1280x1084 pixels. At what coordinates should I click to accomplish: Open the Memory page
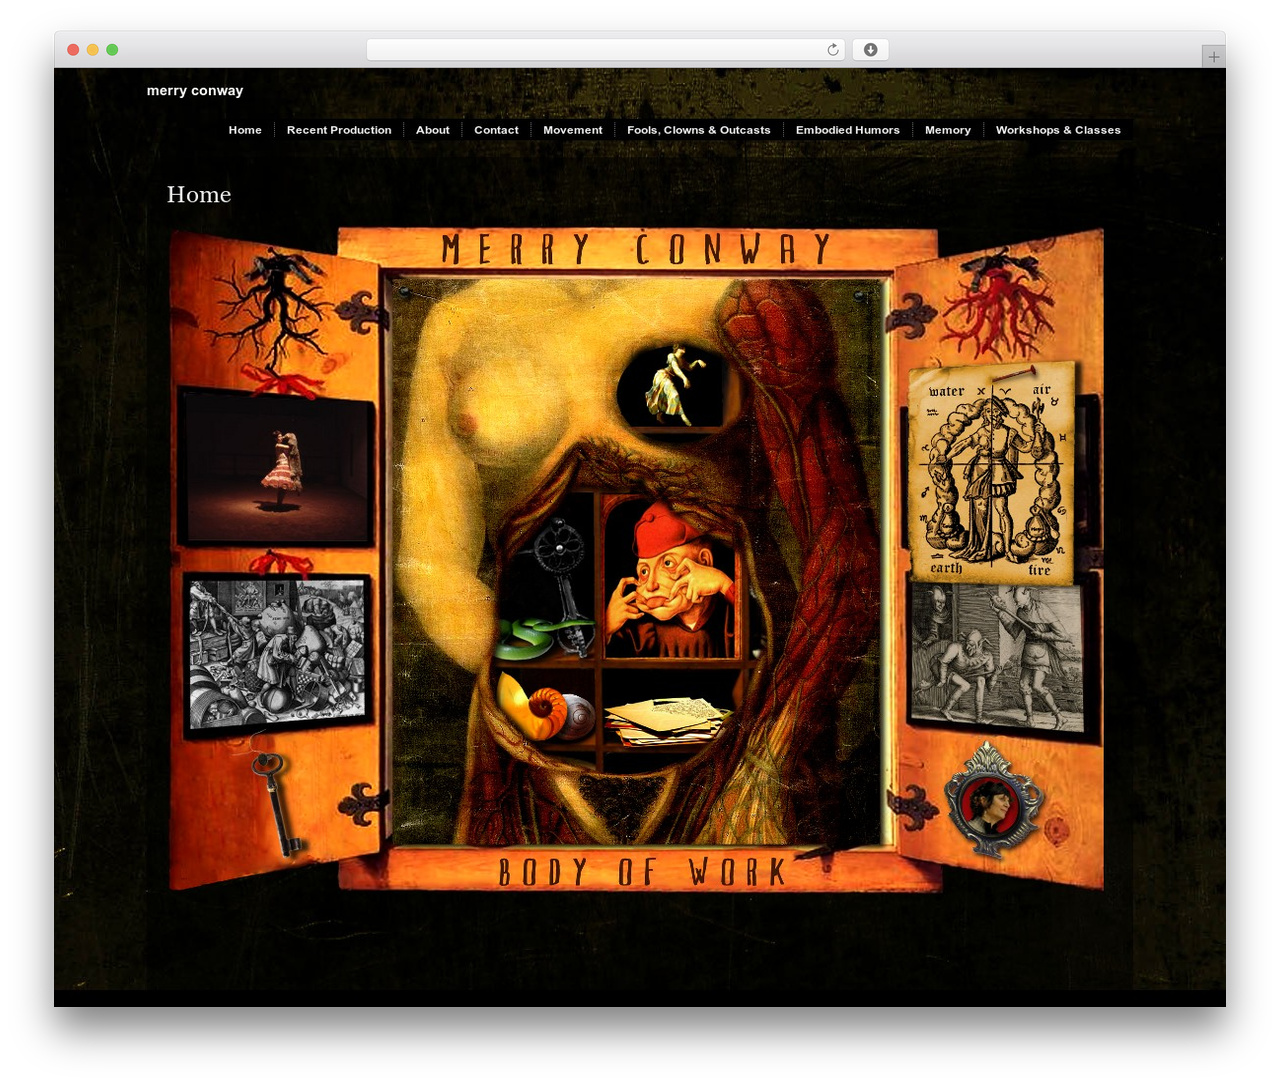pos(948,130)
